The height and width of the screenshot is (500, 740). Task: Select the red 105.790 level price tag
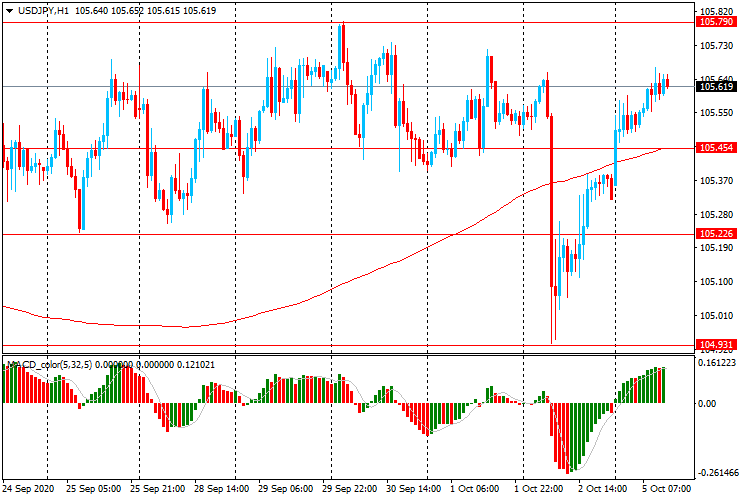[716, 22]
